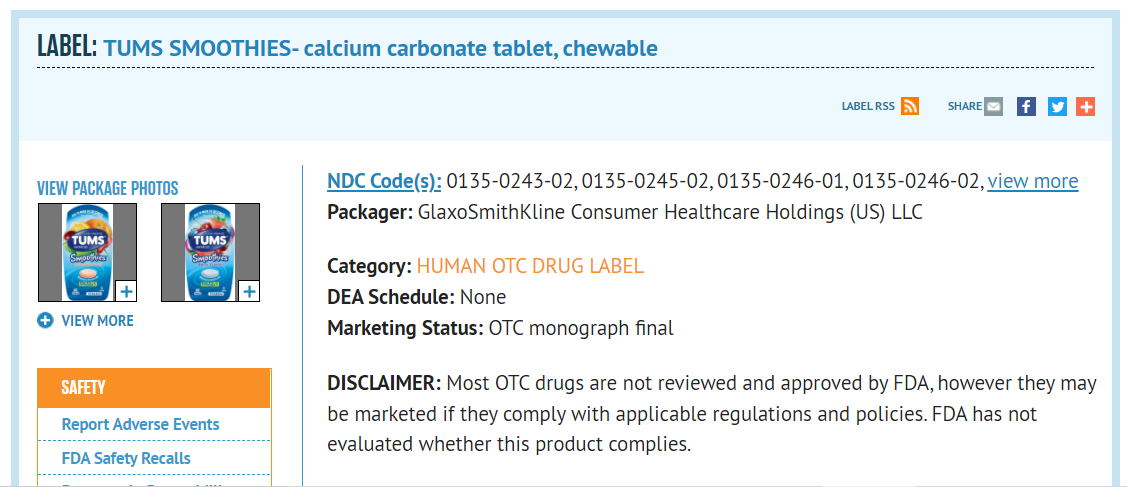Screen dimensions: 1127x487
Task: Click the NDC Code(s) link
Action: pyautogui.click(x=384, y=181)
